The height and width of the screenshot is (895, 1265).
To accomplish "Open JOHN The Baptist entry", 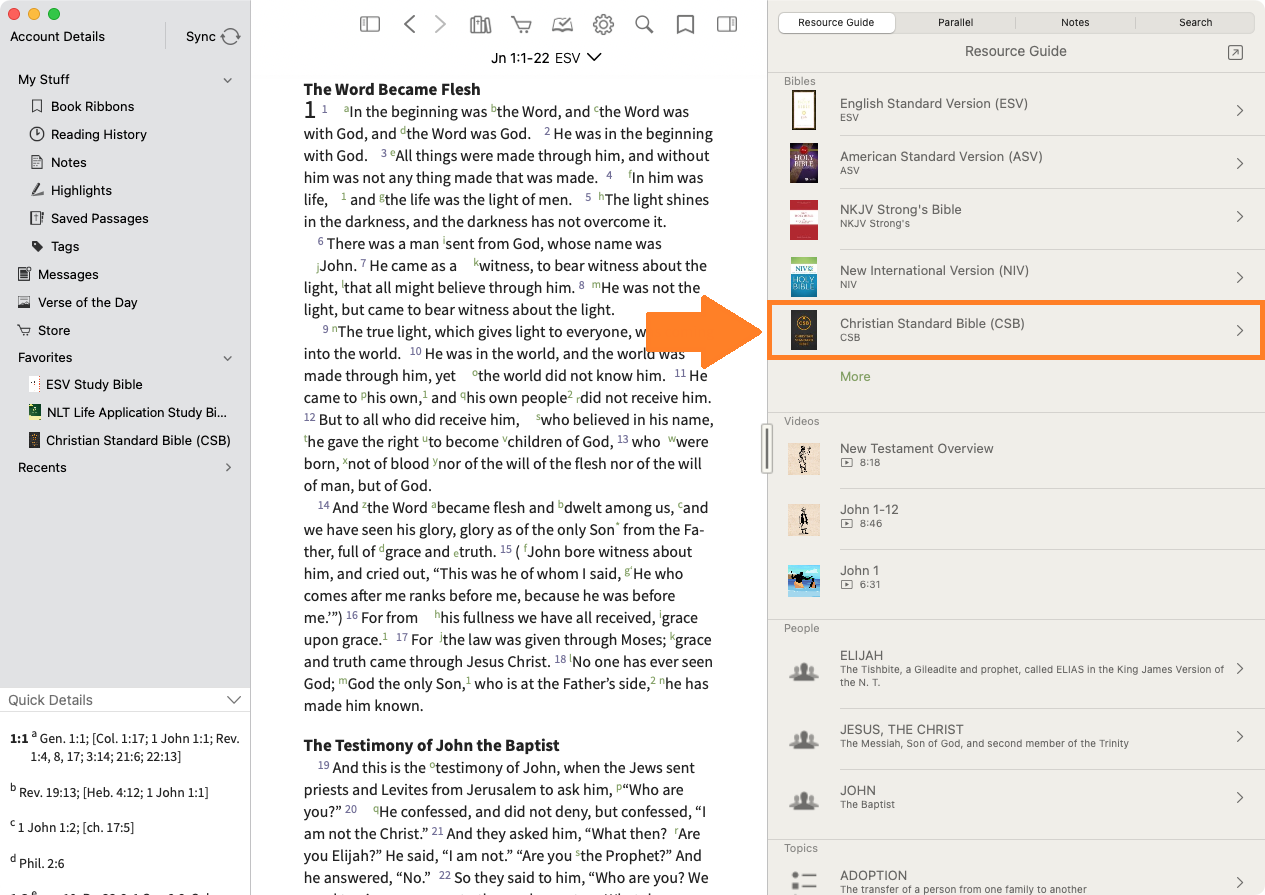I will [1016, 797].
